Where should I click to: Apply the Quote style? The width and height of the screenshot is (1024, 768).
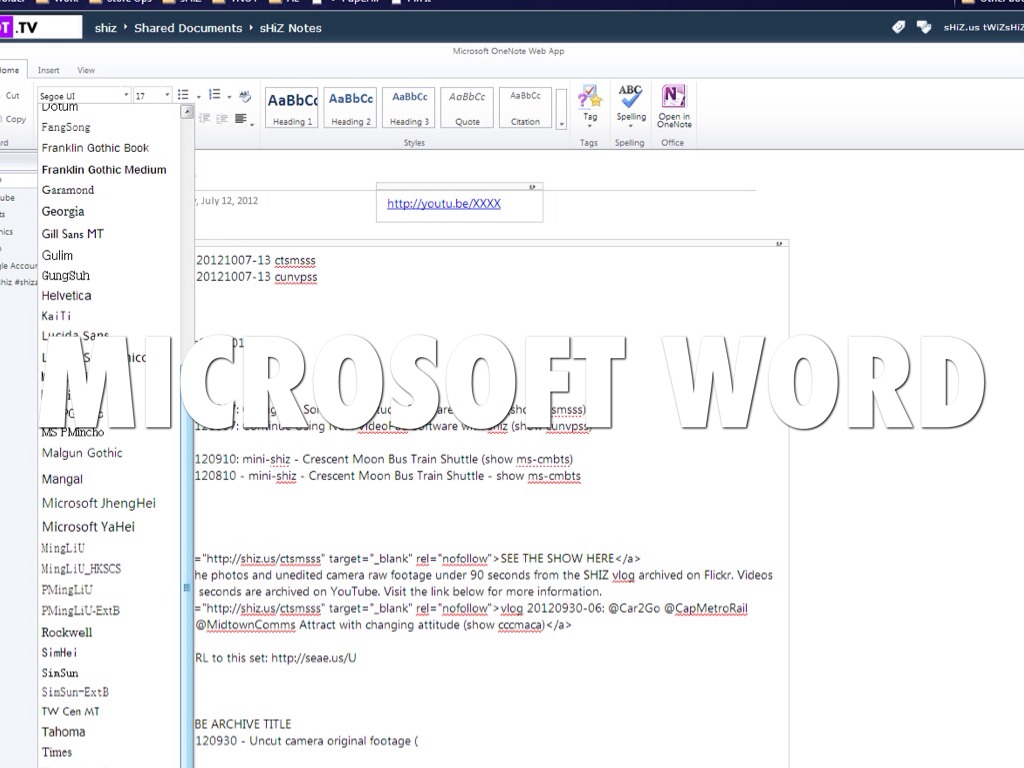pos(468,107)
